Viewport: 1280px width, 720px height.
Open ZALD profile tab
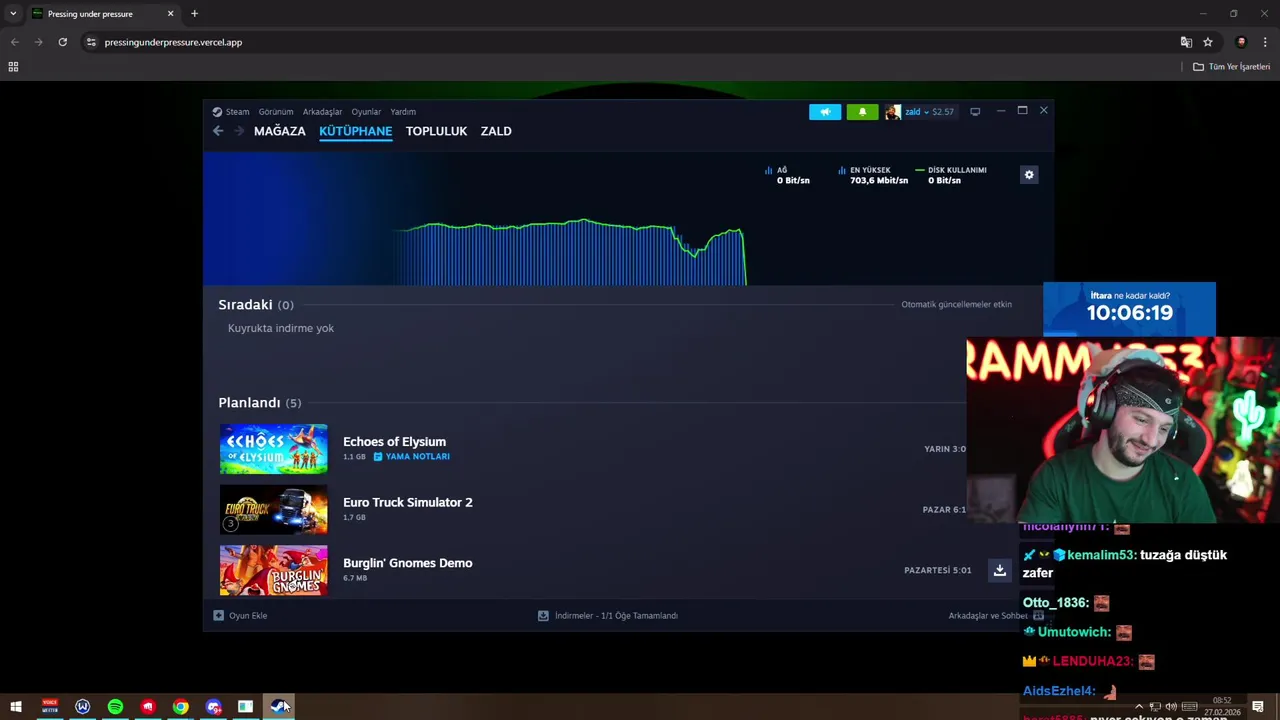(496, 131)
